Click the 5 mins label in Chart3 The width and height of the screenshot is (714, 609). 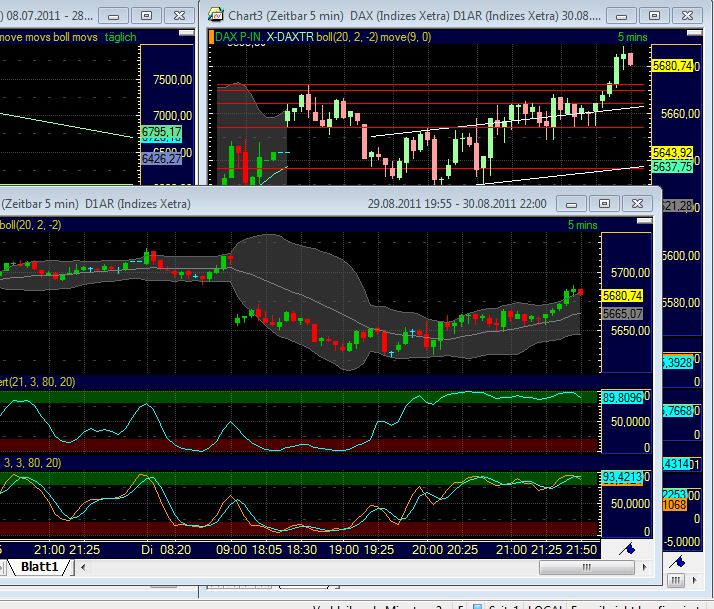pos(632,37)
